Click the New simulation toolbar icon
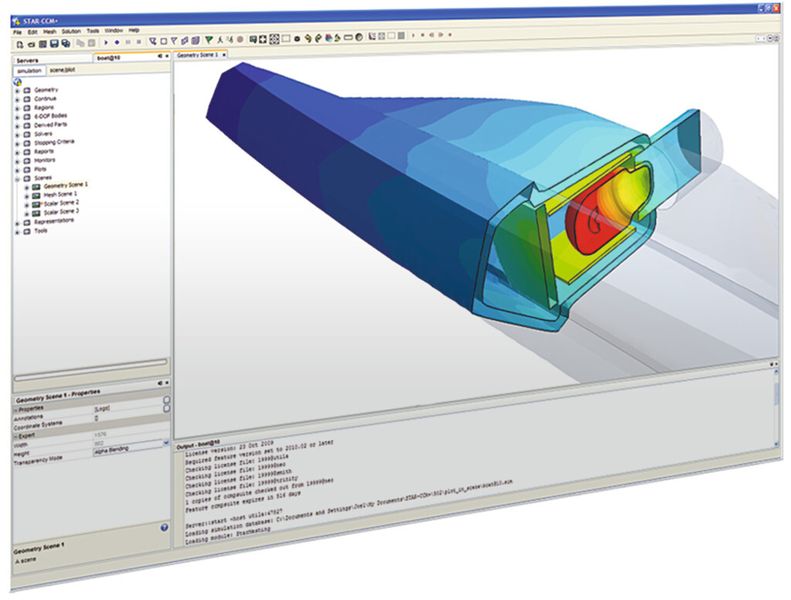This screenshot has height=600, width=791. coord(19,44)
